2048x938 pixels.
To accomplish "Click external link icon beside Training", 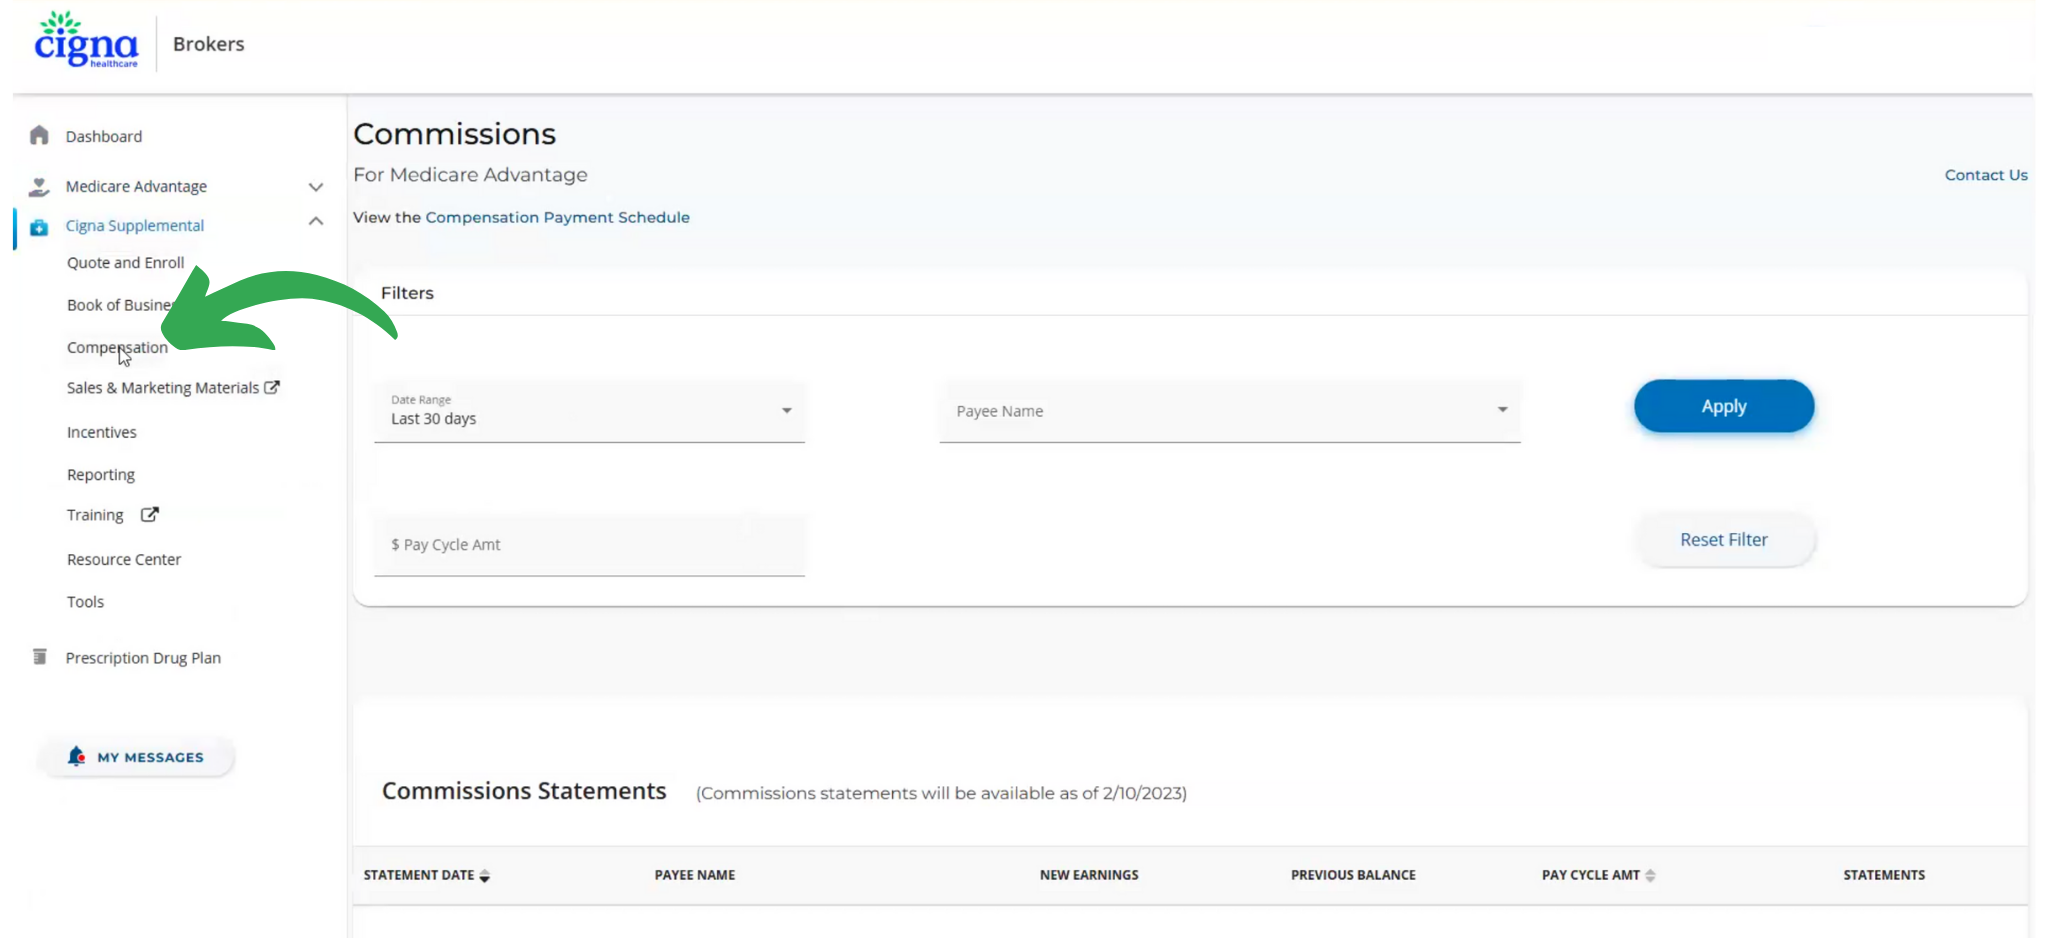I will click(149, 514).
